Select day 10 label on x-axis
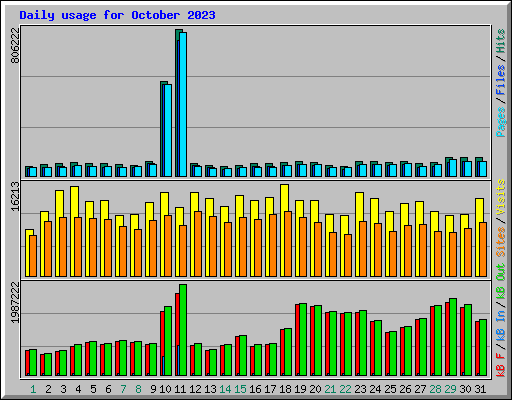The height and width of the screenshot is (400, 512). coord(165,389)
